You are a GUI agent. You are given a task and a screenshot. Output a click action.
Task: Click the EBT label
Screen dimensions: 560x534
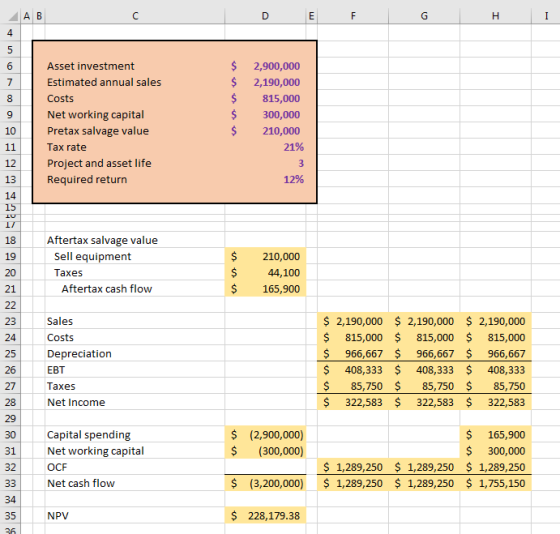(x=56, y=370)
